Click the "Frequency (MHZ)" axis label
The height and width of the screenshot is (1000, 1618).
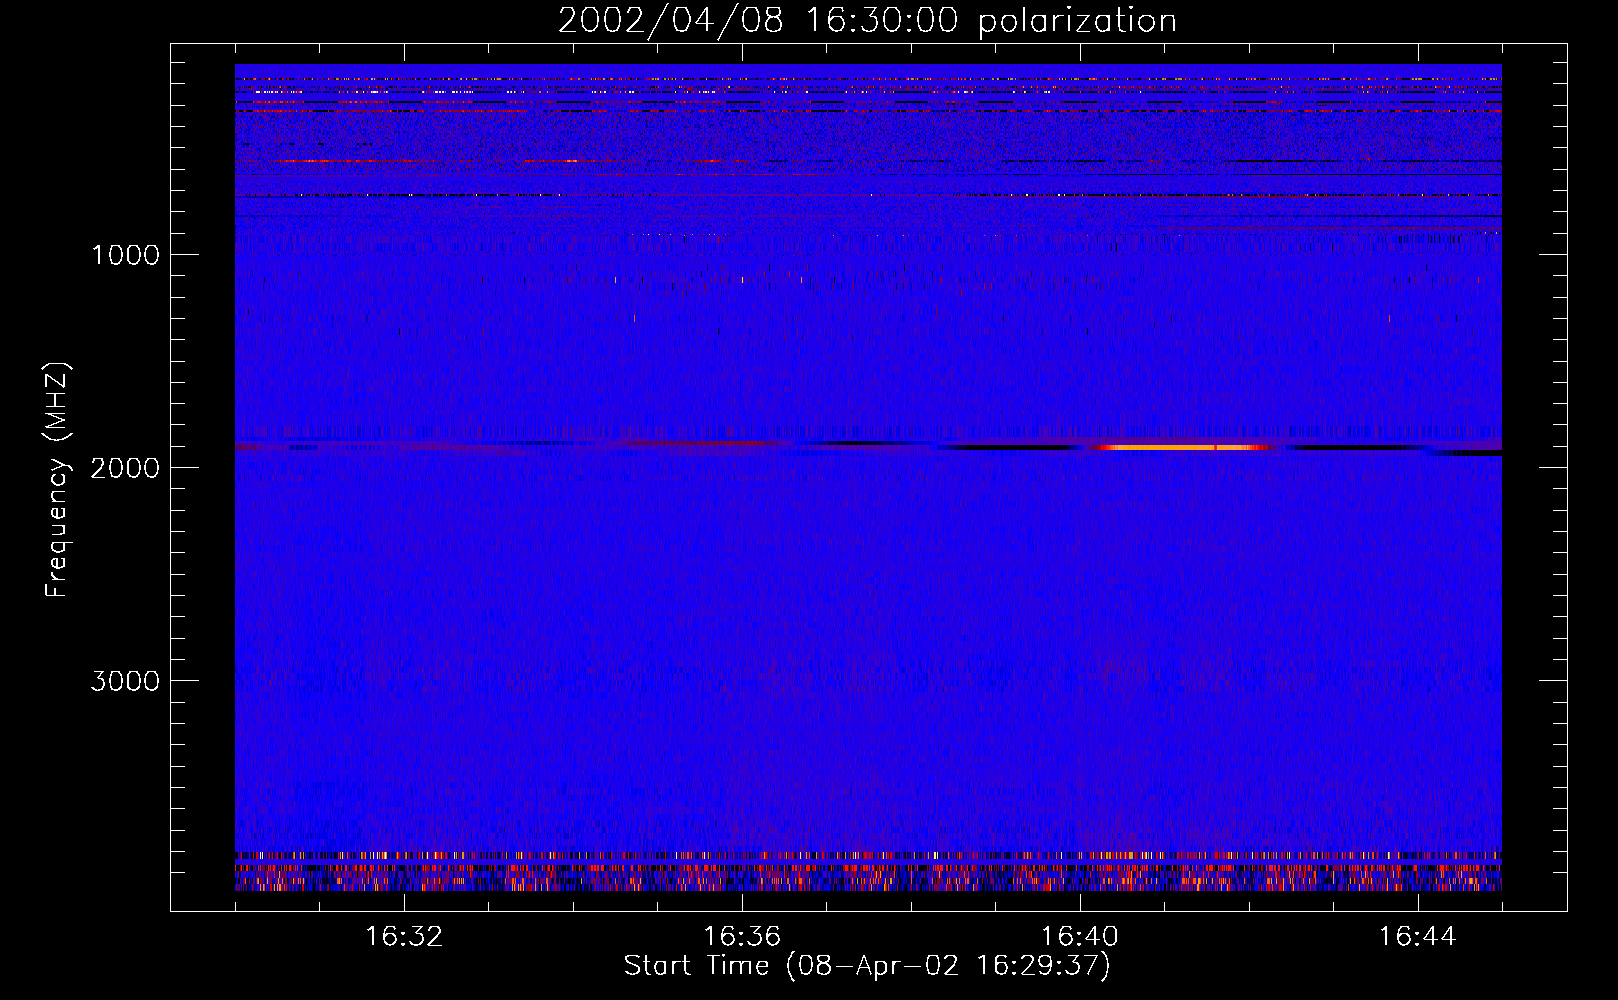(x=57, y=480)
